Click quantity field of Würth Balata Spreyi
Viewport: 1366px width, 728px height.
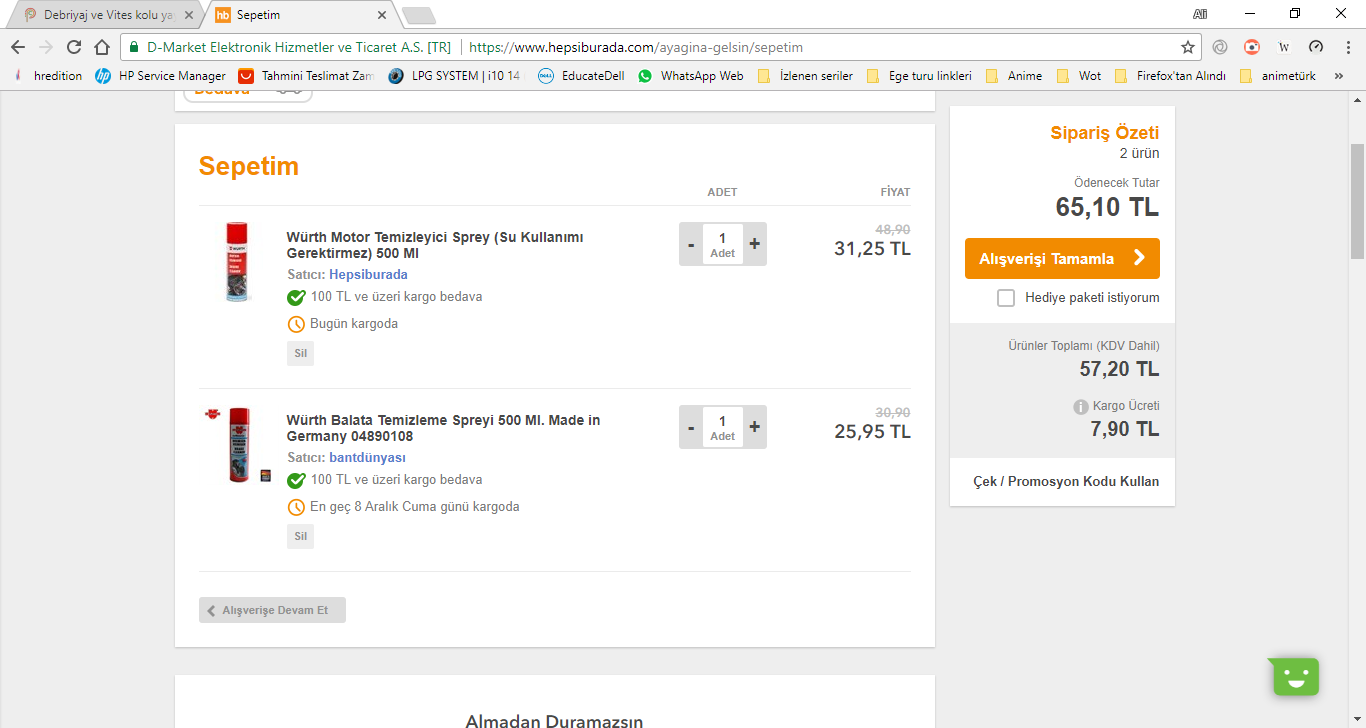[x=723, y=427]
